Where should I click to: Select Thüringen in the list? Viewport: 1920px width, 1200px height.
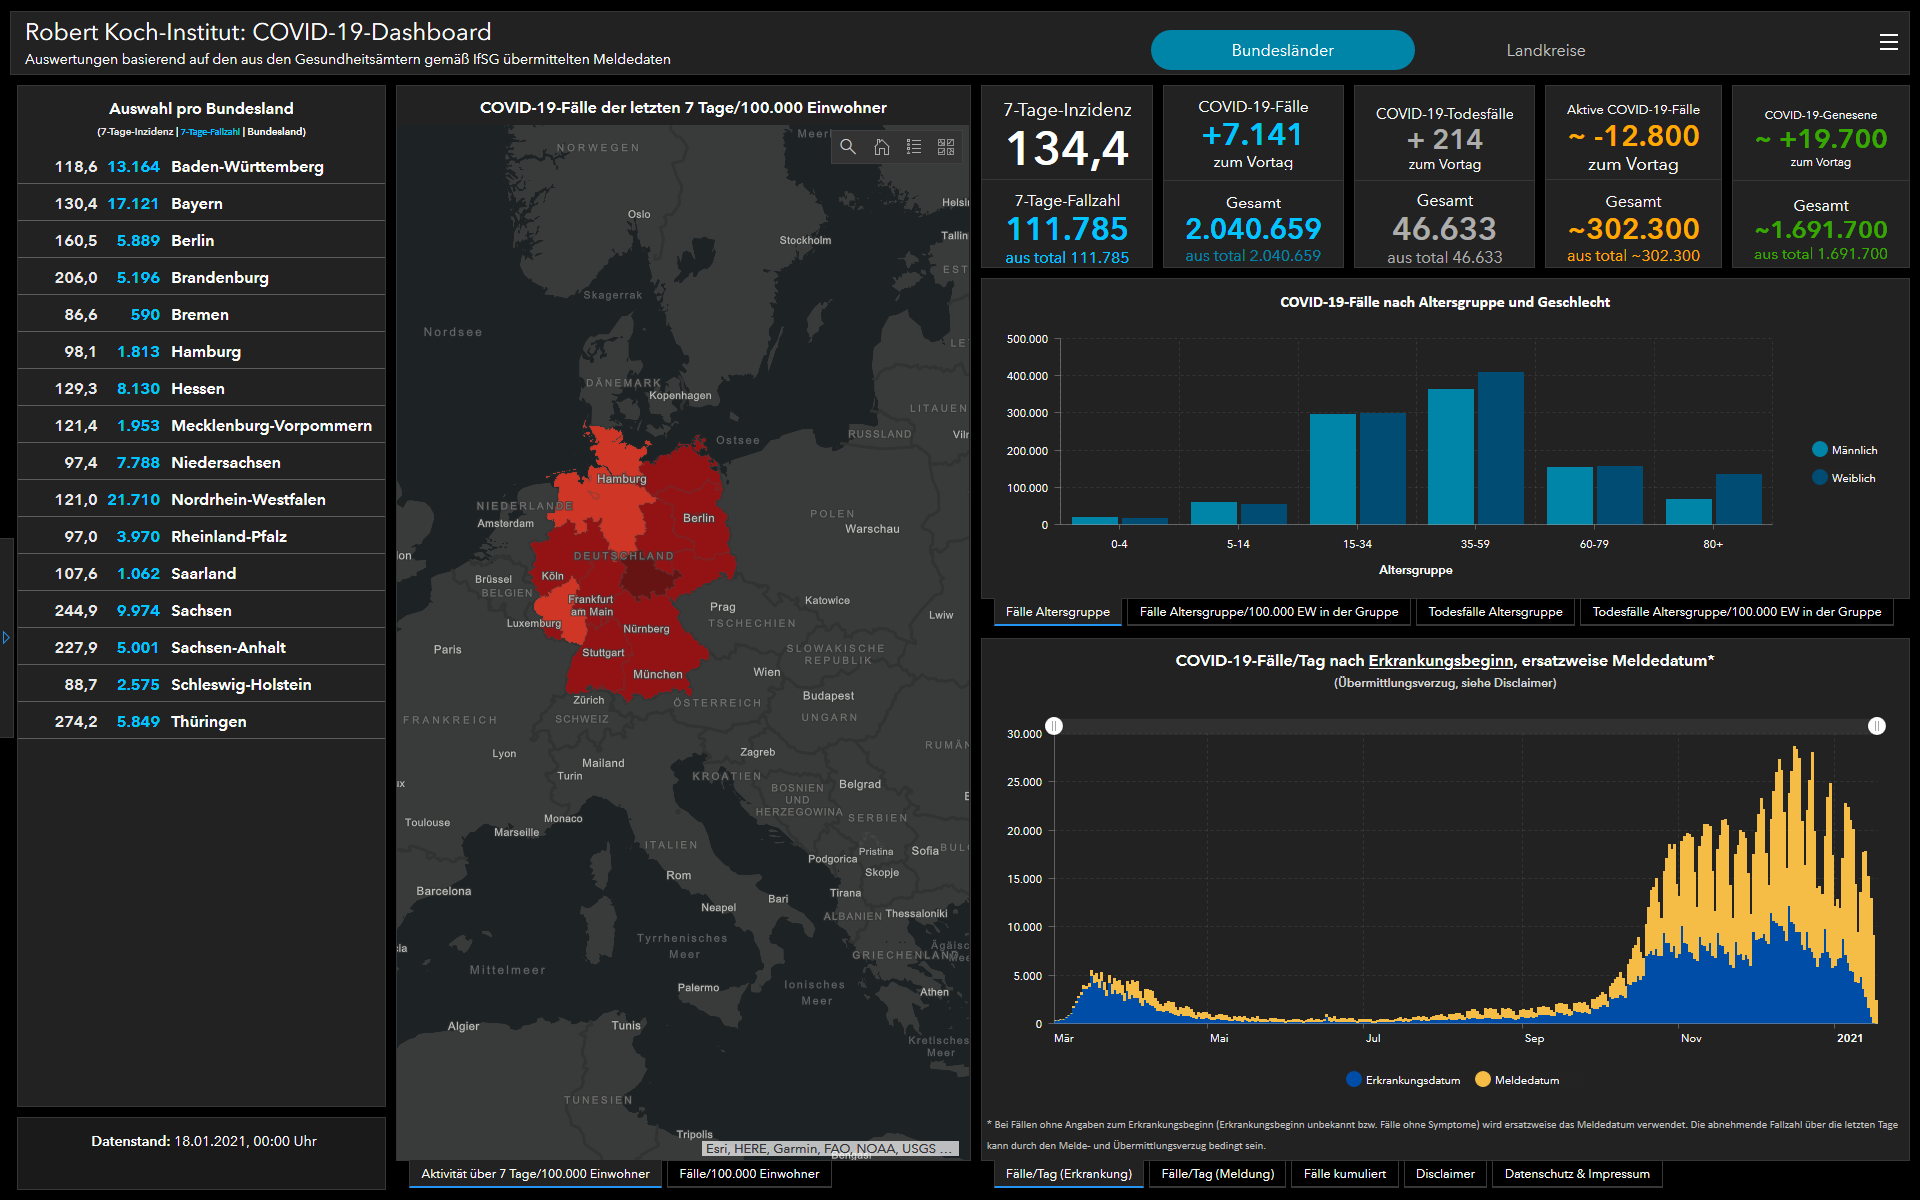pyautogui.click(x=201, y=721)
